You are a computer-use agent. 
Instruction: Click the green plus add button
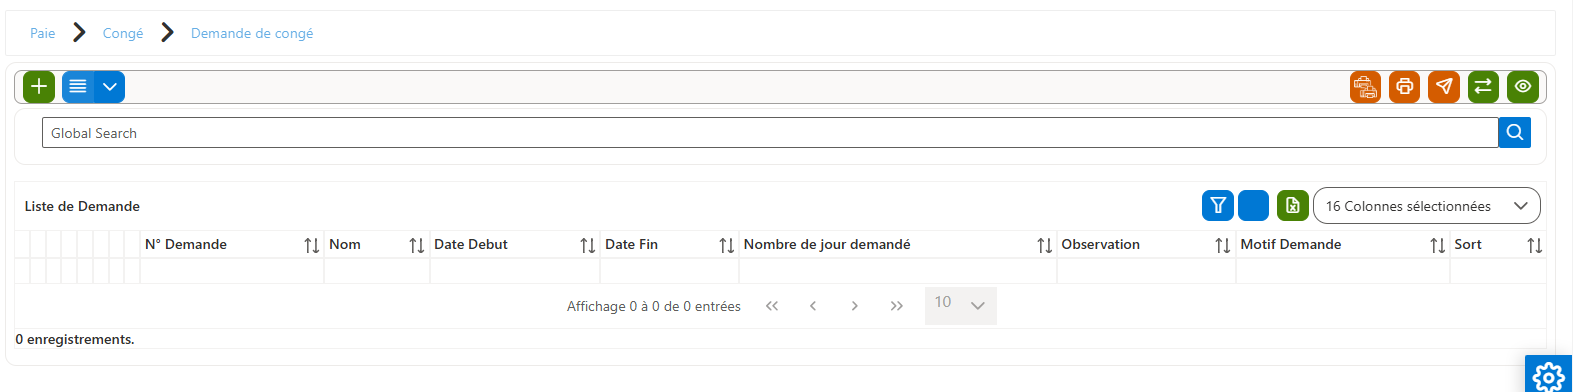pos(39,87)
